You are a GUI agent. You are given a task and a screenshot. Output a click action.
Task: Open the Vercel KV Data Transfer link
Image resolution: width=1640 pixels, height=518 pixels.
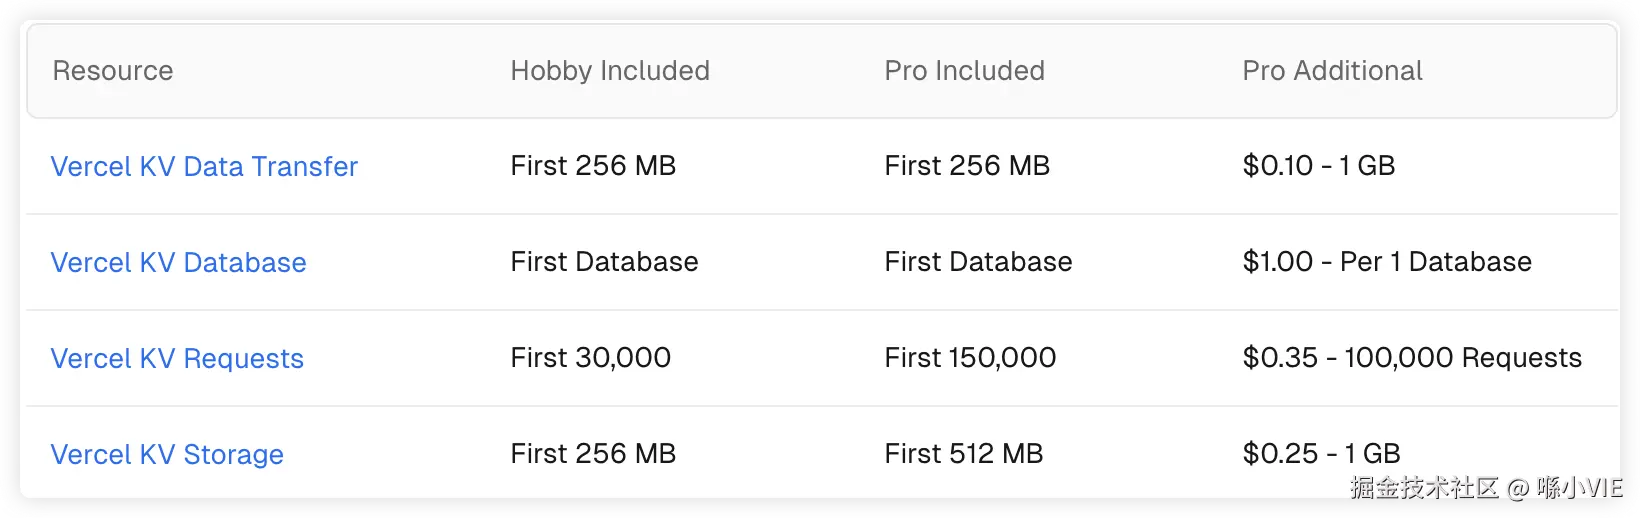pos(204,166)
